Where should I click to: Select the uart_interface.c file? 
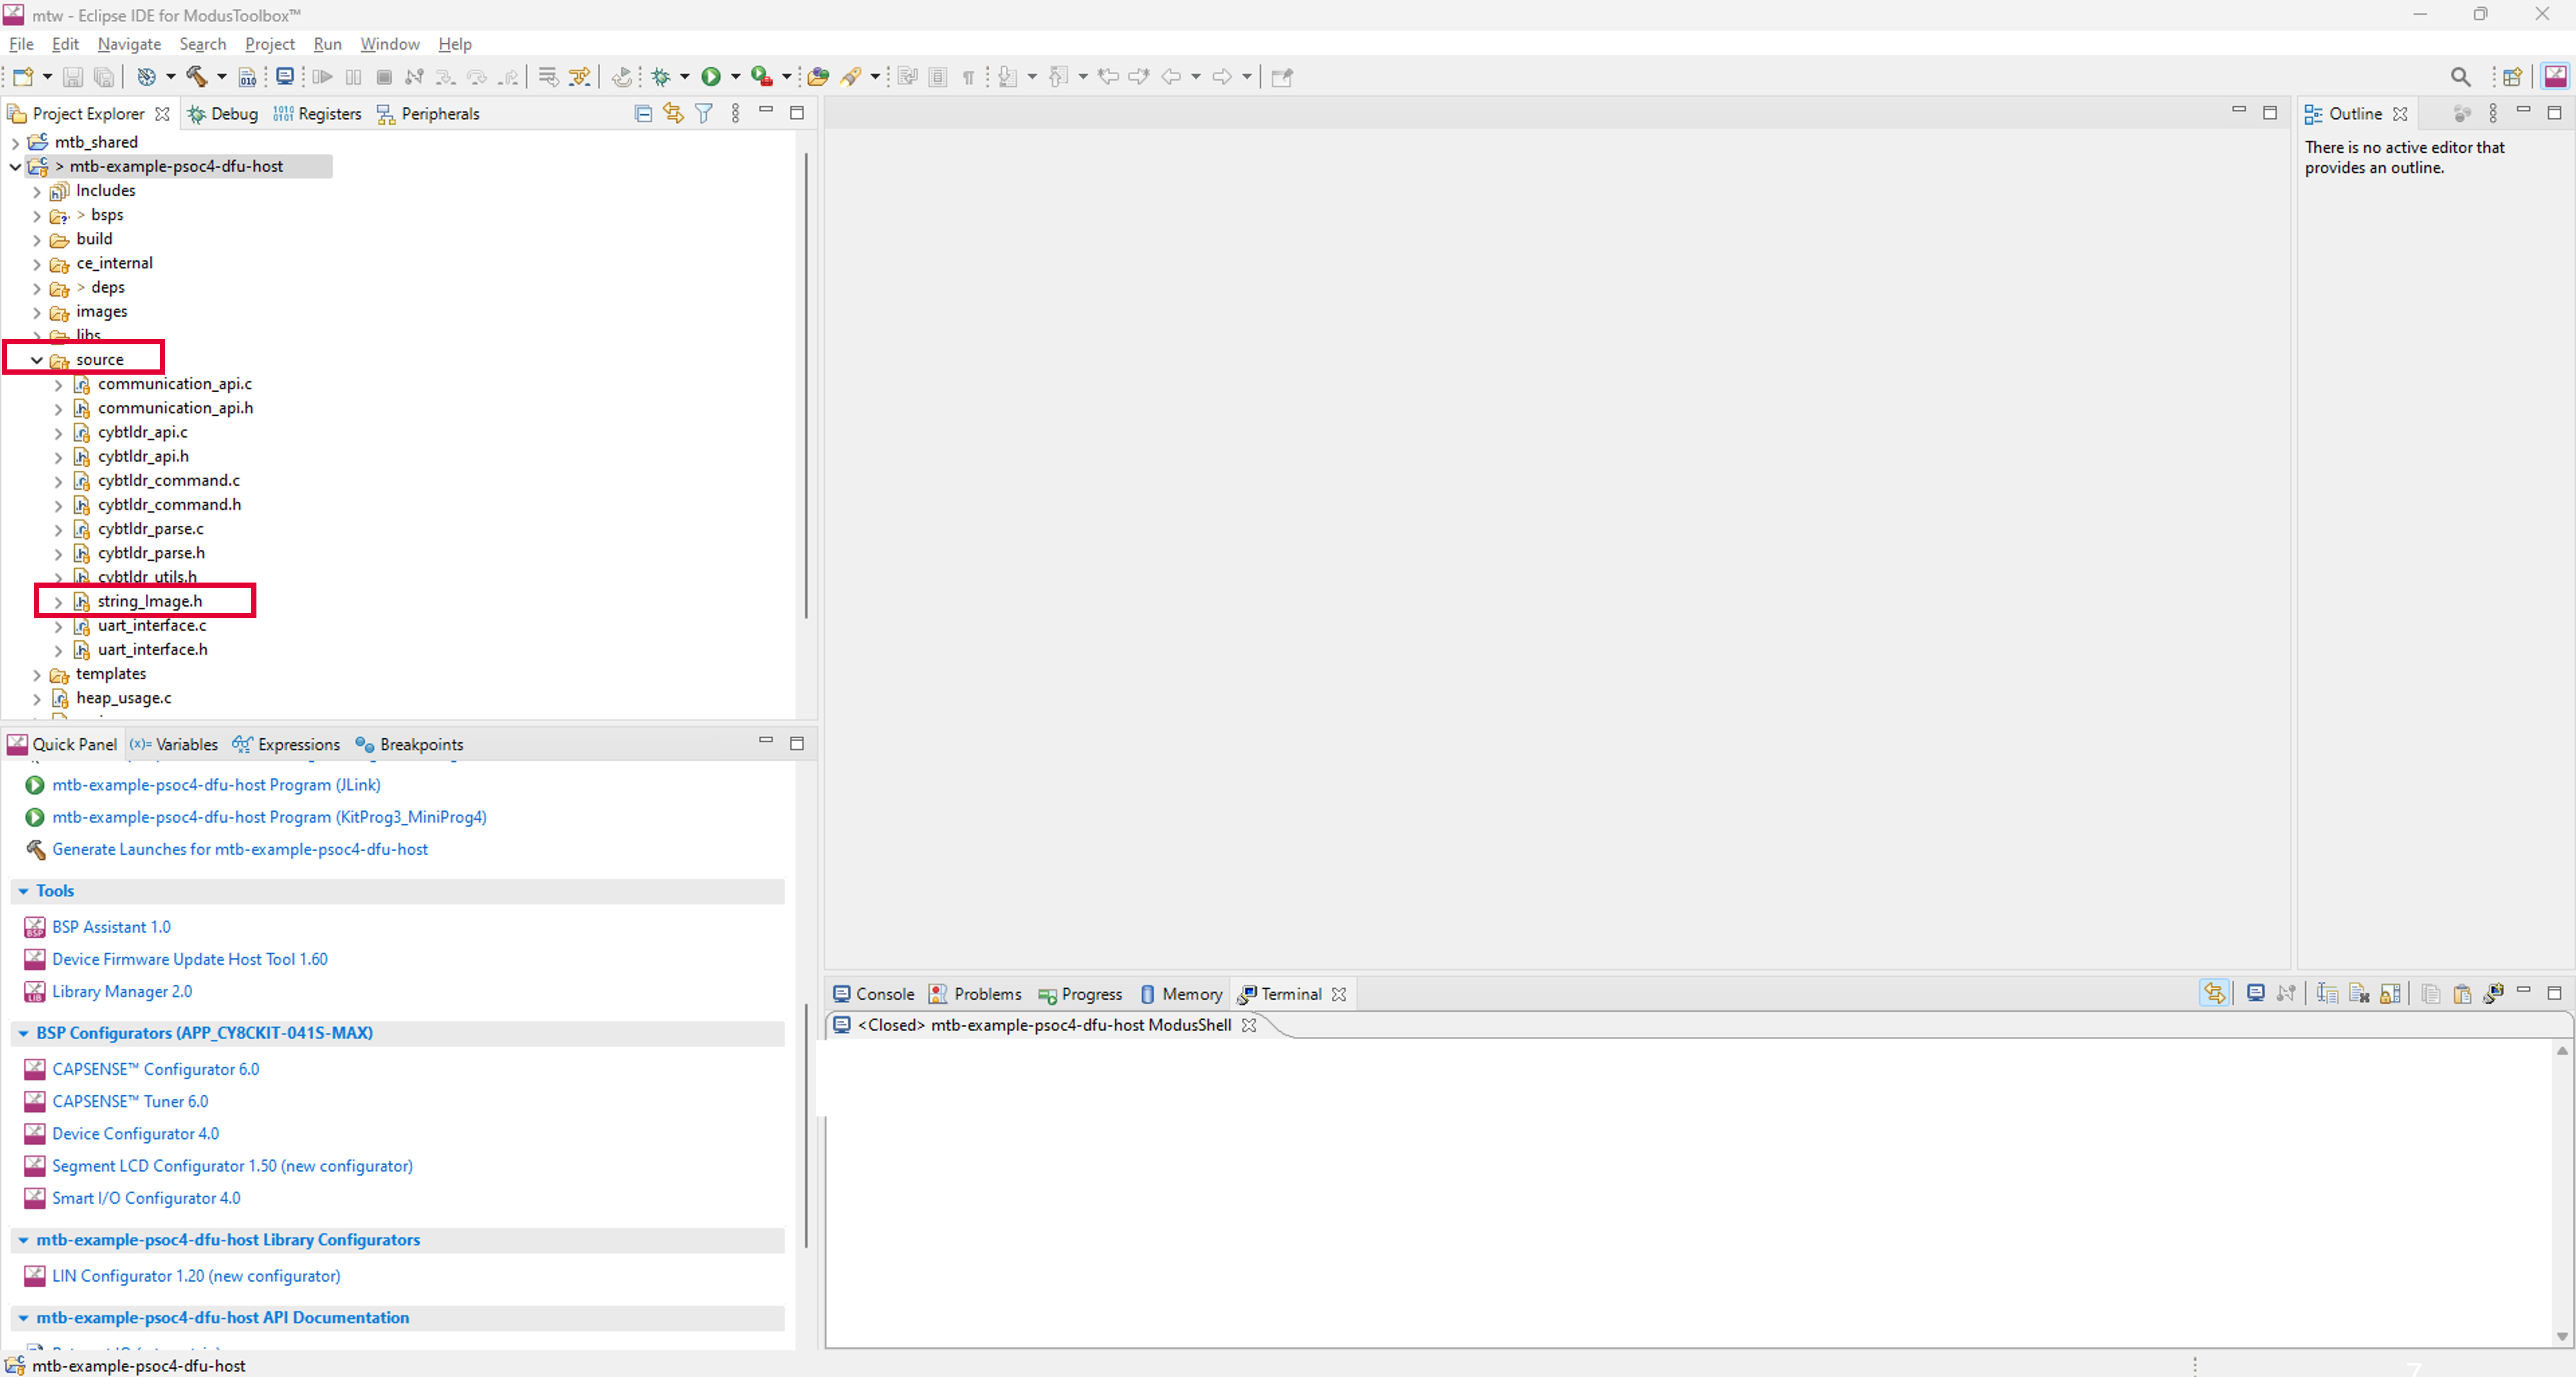[x=152, y=626]
